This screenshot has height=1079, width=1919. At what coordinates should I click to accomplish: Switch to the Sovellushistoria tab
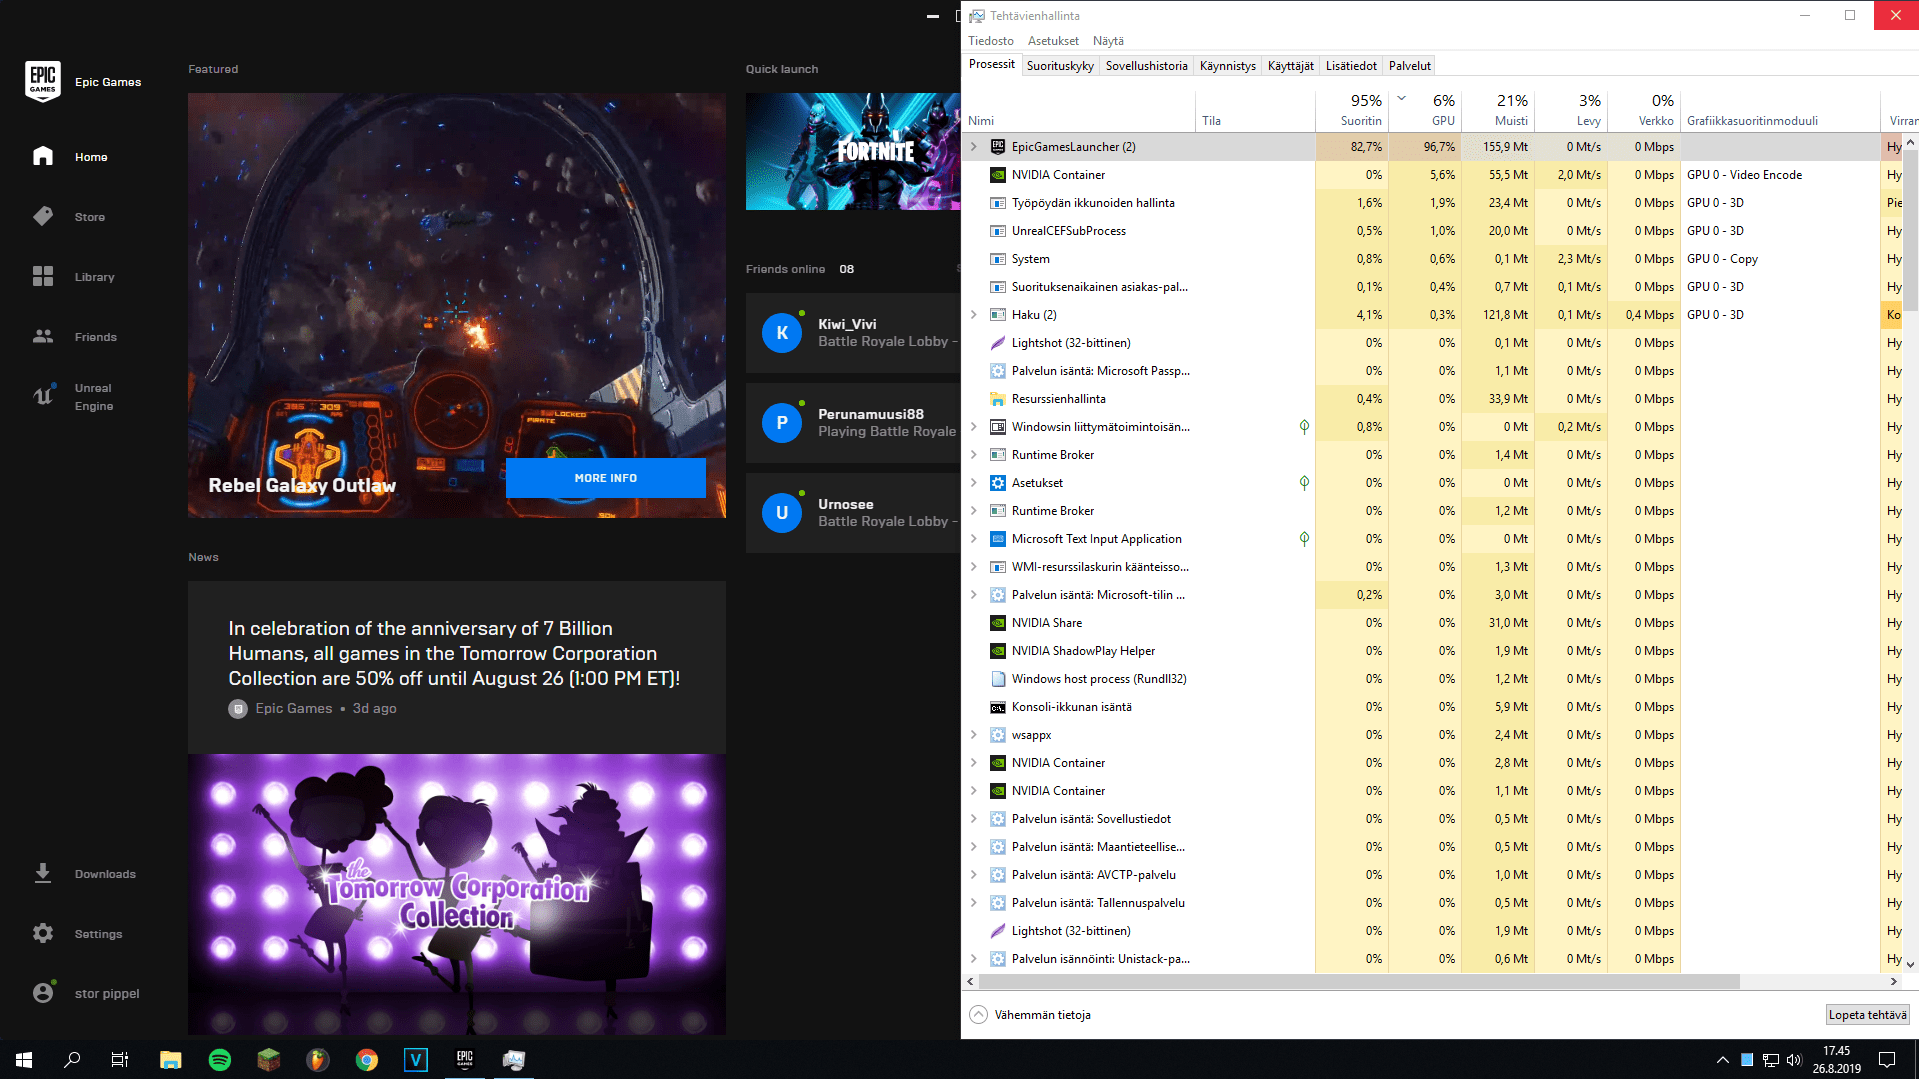click(1147, 66)
